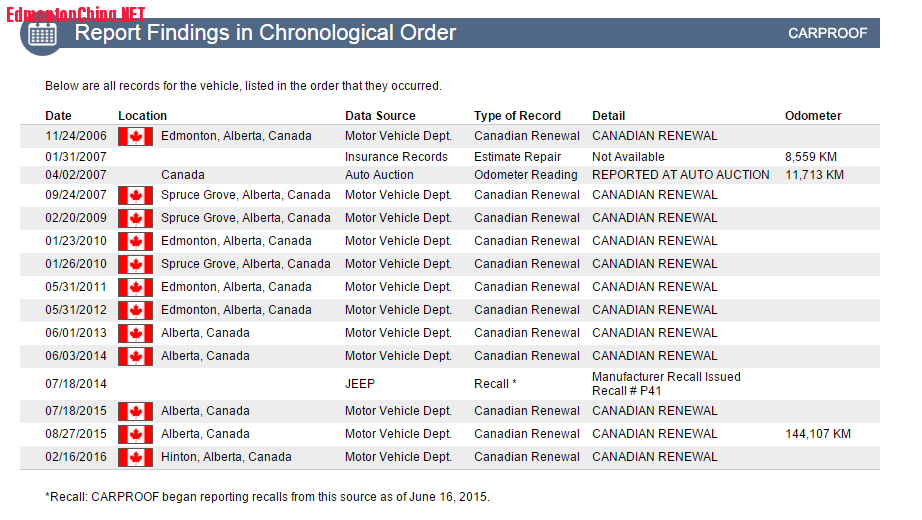The width and height of the screenshot is (922, 520).
Task: Click the REPORTED AT AUCTION detail
Action: click(x=680, y=175)
